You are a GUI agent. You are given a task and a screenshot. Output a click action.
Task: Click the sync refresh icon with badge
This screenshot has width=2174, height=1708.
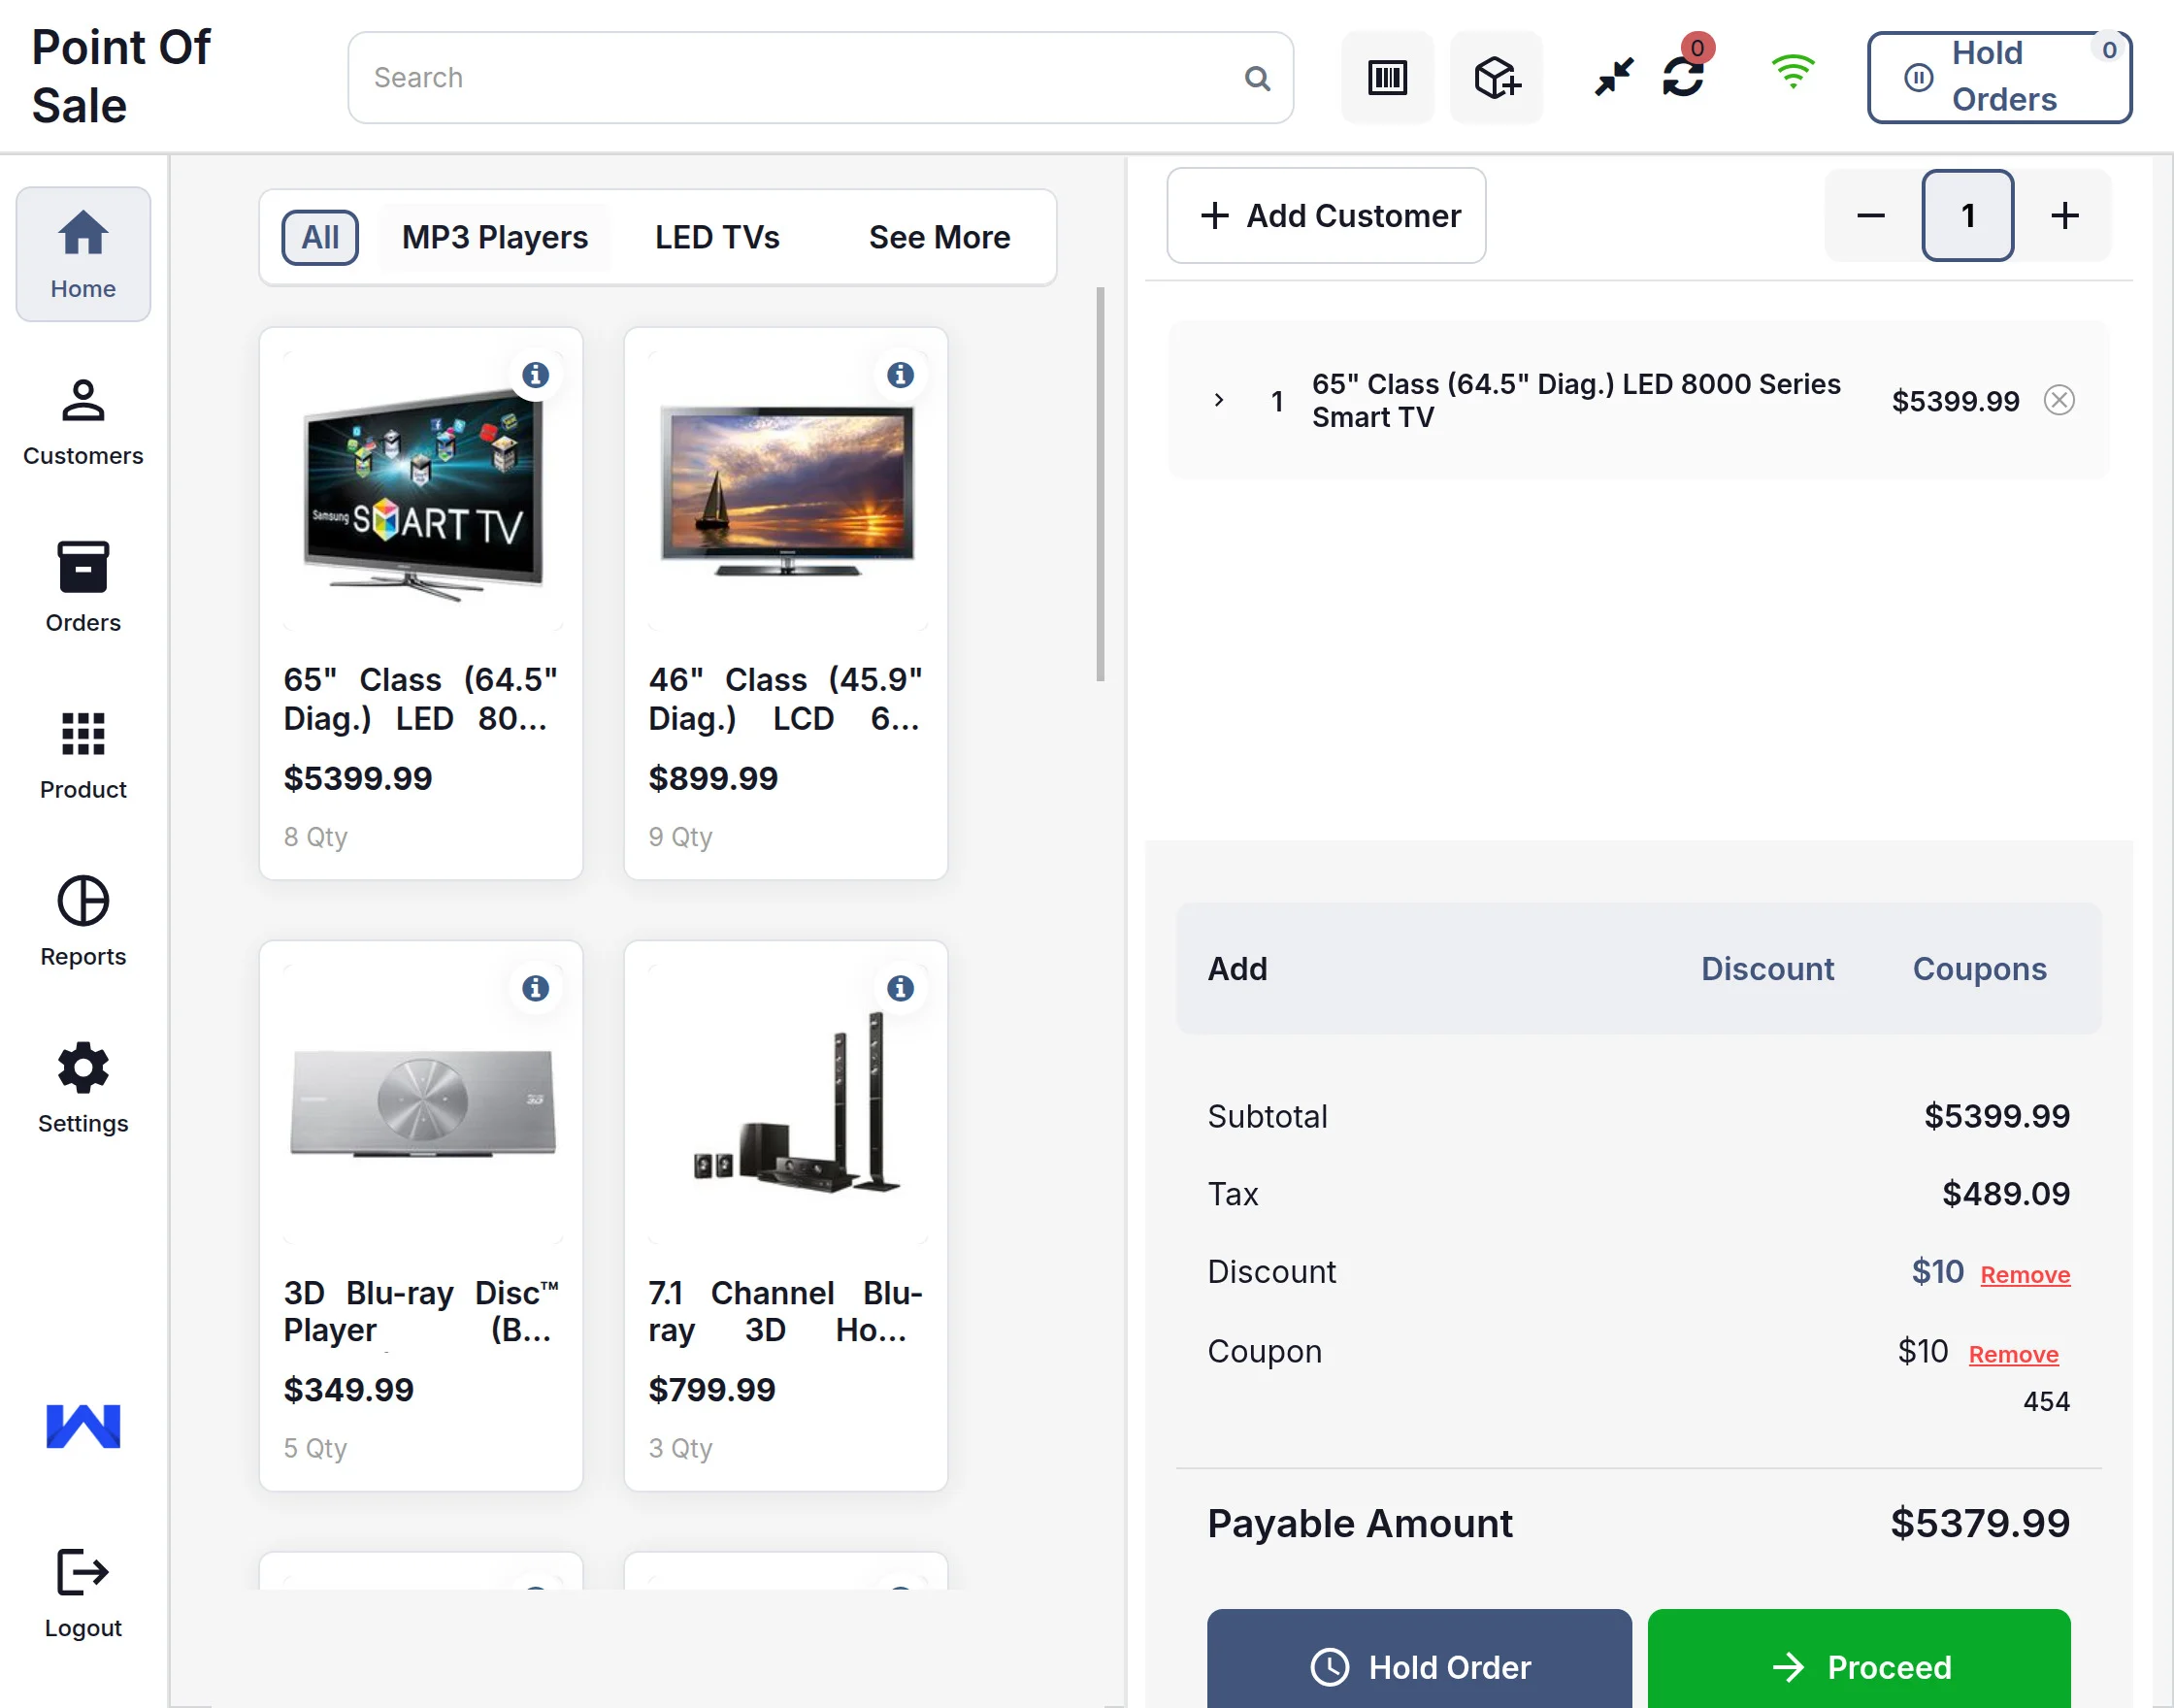point(1684,76)
